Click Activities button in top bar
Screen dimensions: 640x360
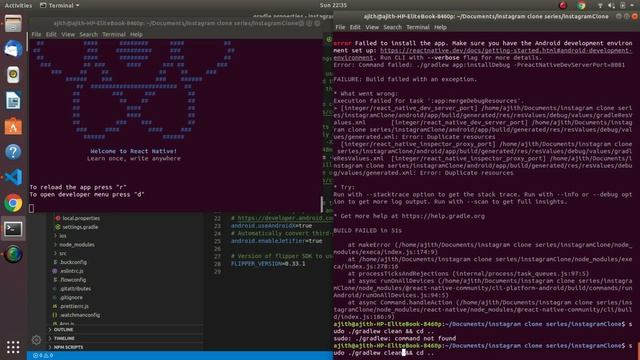(x=18, y=5)
